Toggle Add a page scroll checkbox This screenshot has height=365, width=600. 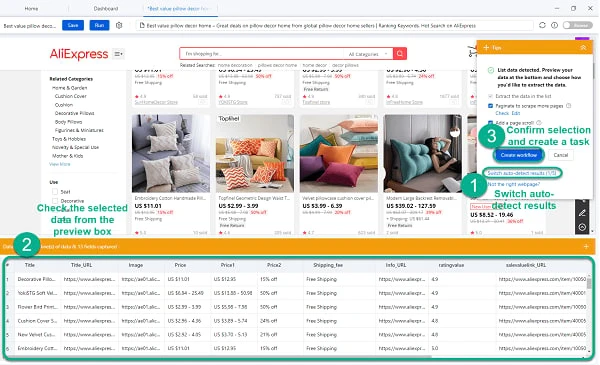pyautogui.click(x=491, y=123)
